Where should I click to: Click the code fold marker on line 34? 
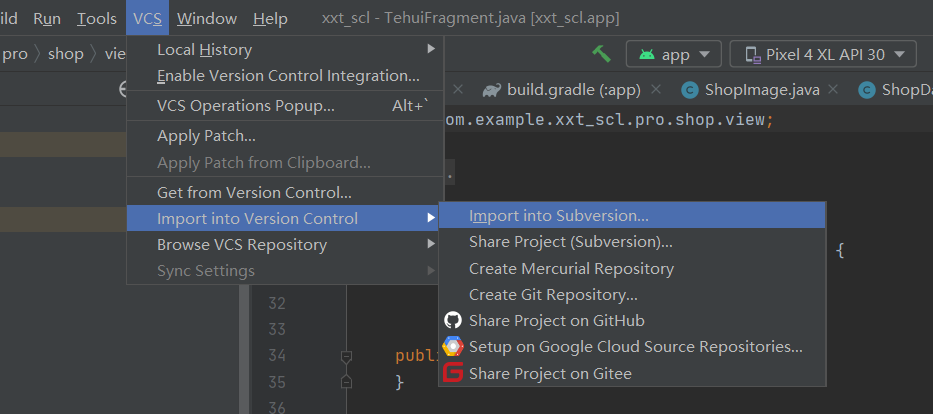click(346, 356)
